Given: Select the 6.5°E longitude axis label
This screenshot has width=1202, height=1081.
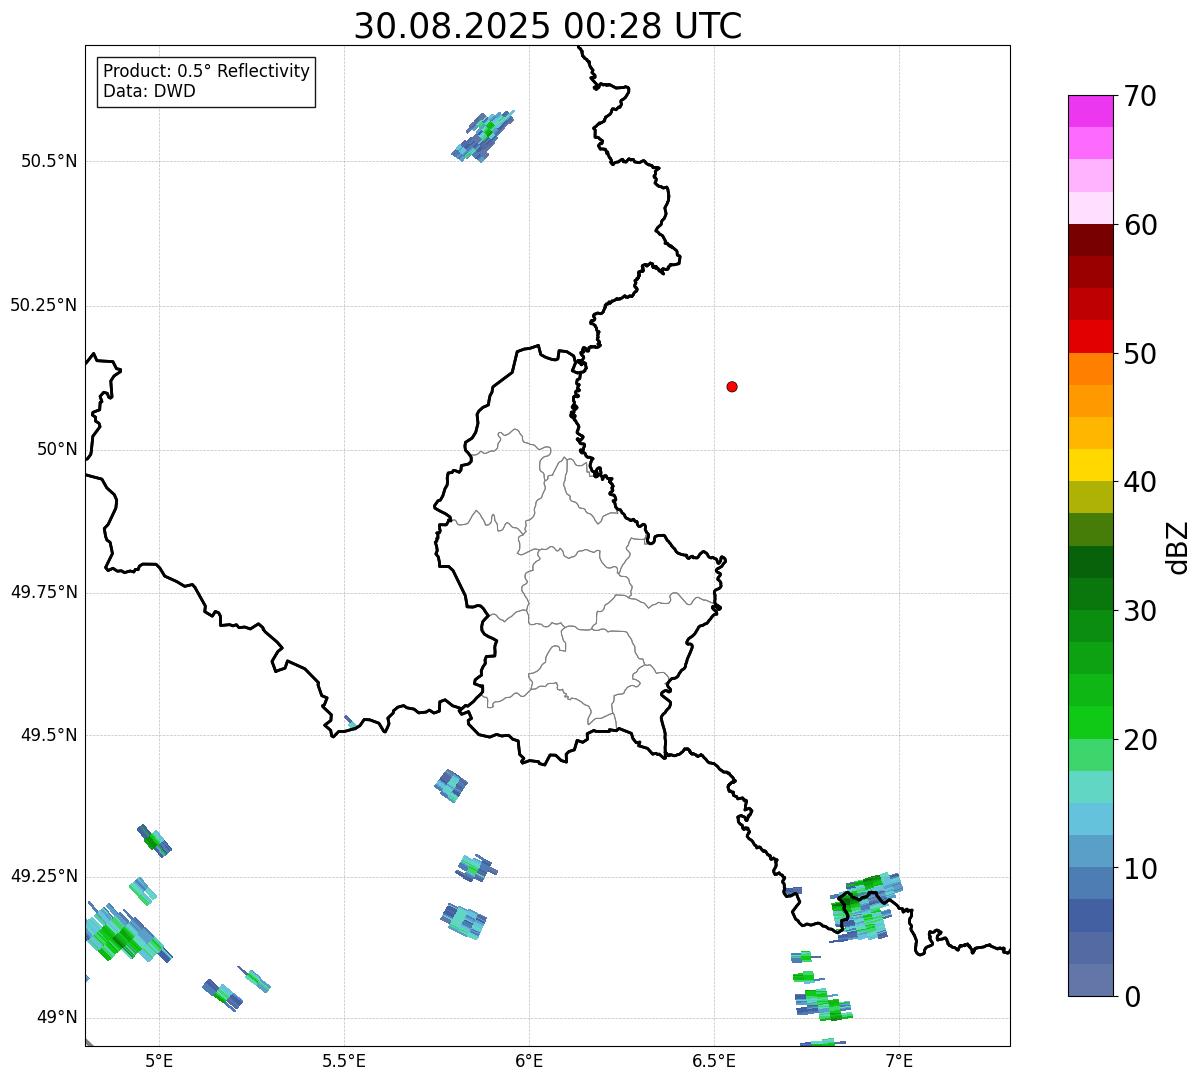Looking at the screenshot, I should (714, 1060).
